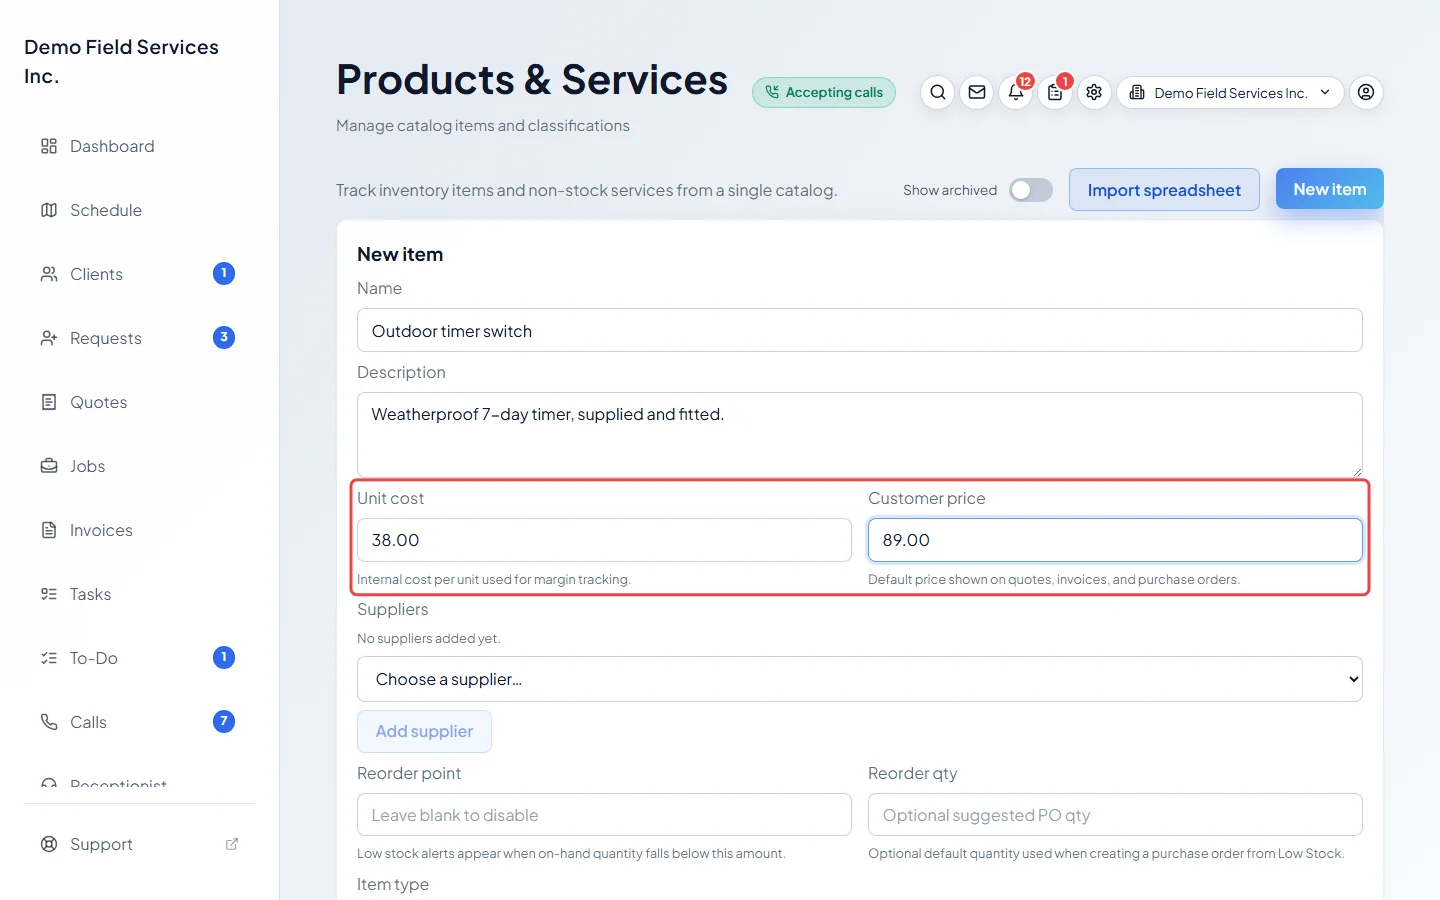Toggle the Show archived switch
The image size is (1440, 900).
tap(1031, 190)
